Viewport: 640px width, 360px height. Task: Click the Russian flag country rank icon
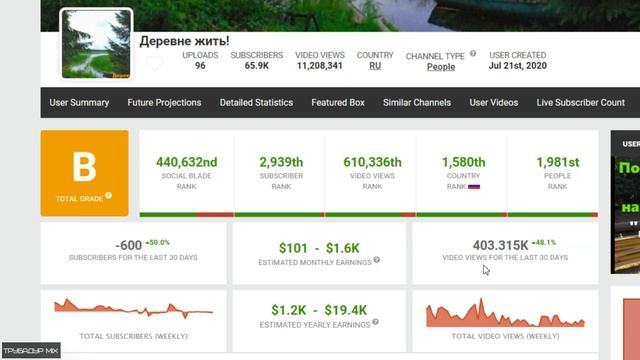pos(474,187)
